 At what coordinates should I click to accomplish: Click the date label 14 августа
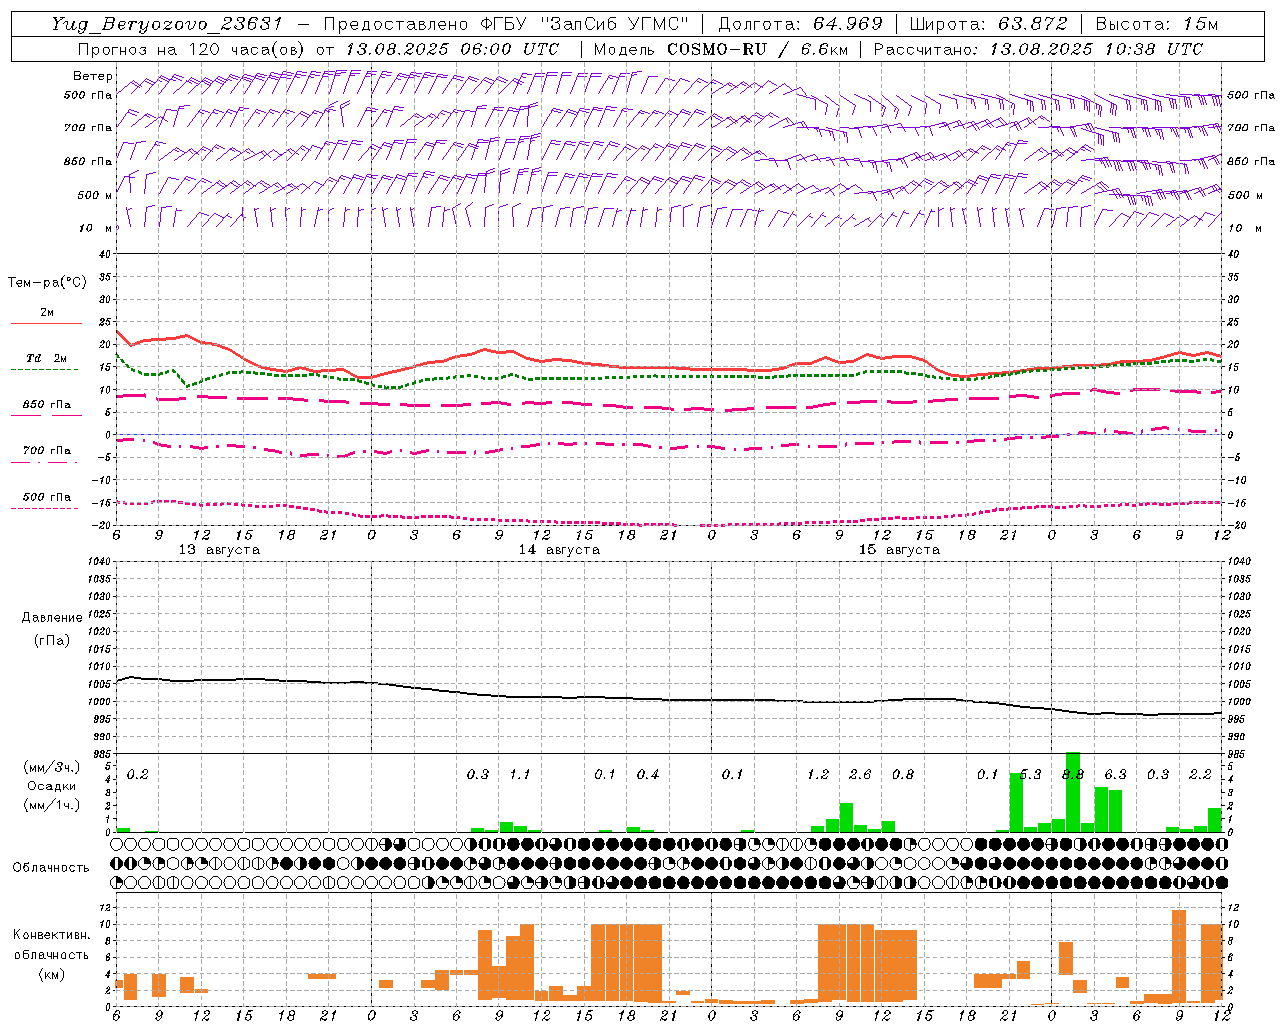[559, 550]
